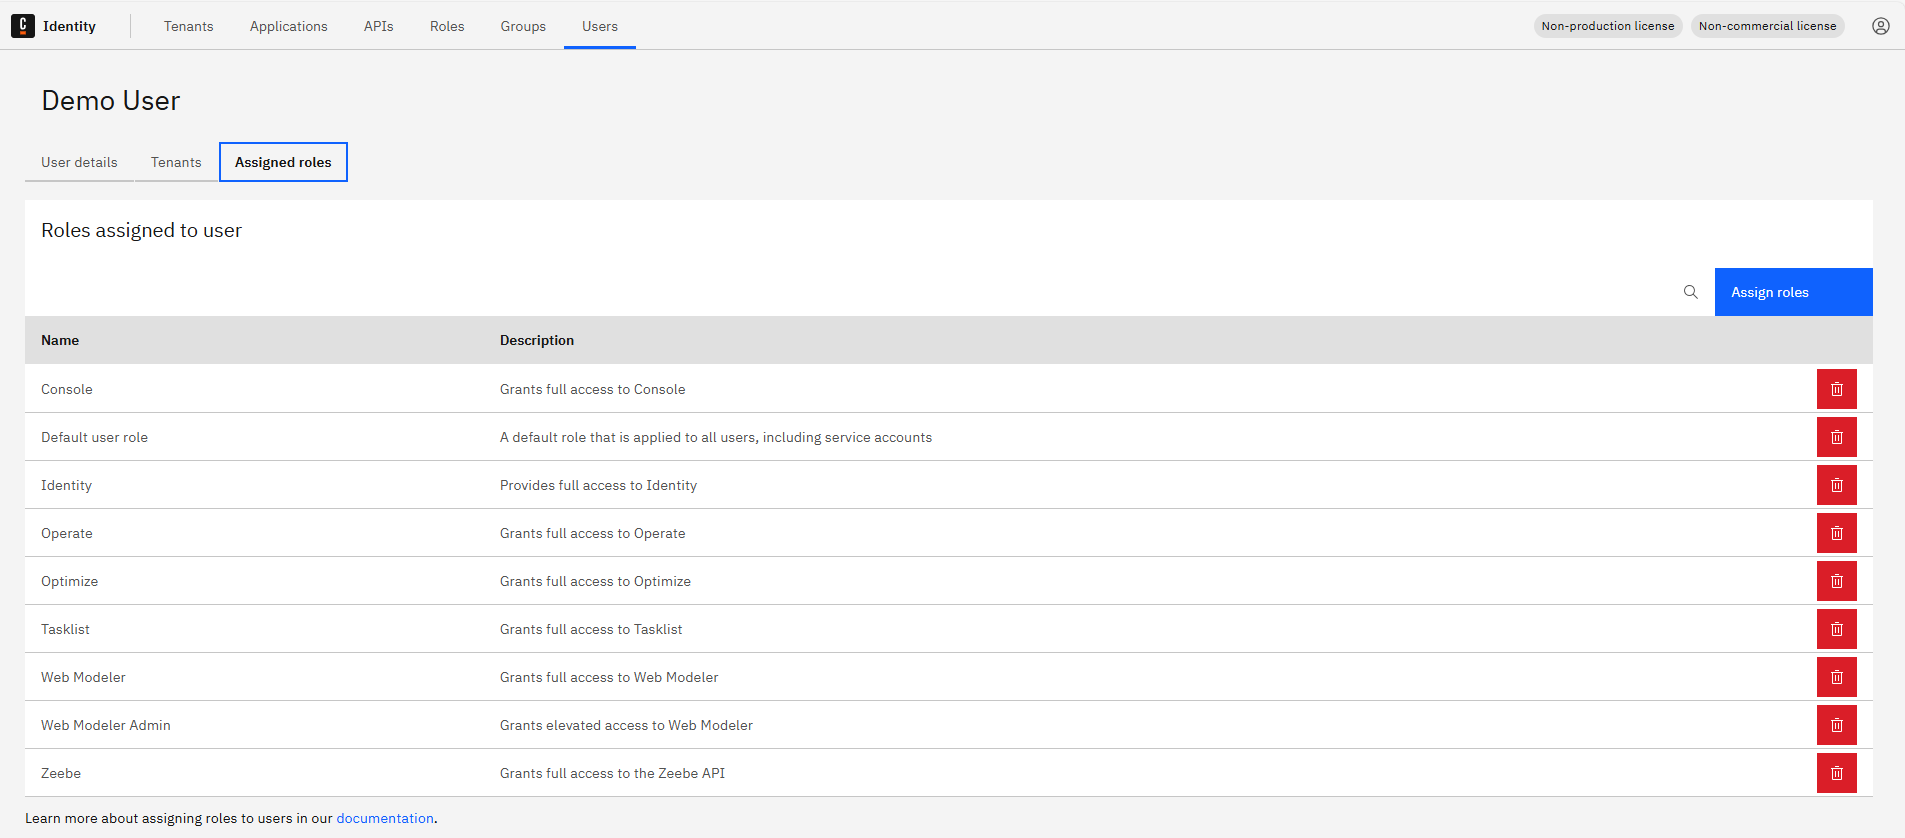
Task: Select the Tenants tab under Demo User
Action: (x=176, y=162)
